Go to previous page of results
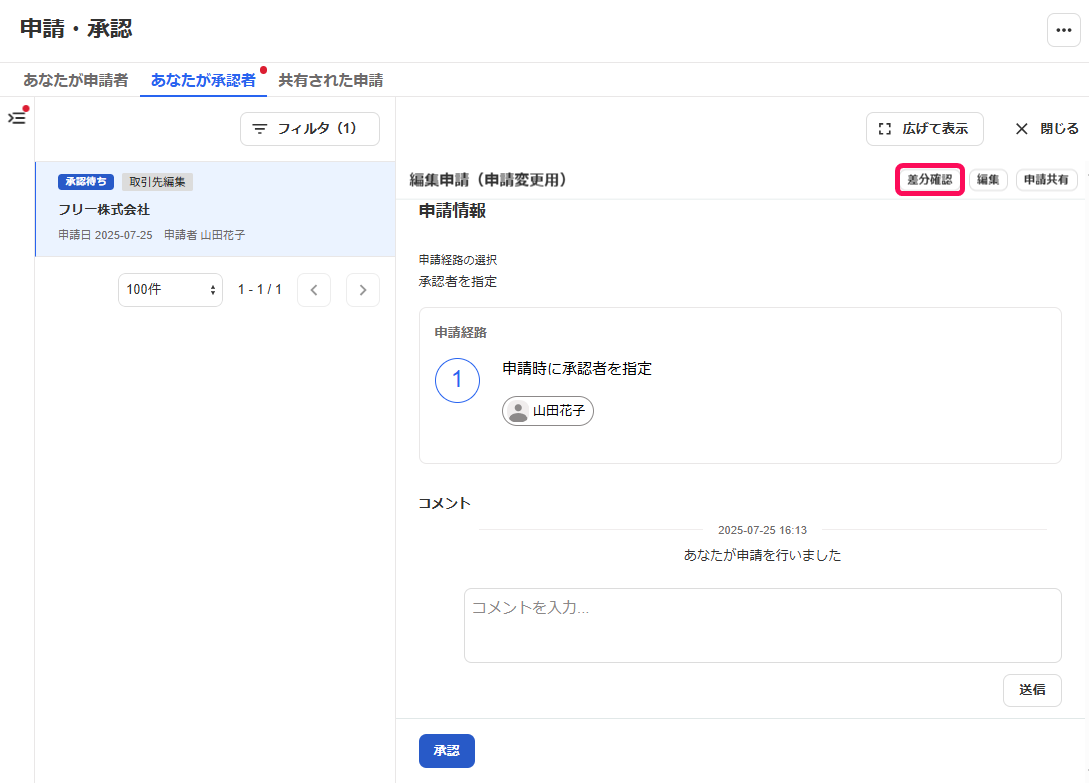Viewport: 1089px width, 783px height. [314, 290]
